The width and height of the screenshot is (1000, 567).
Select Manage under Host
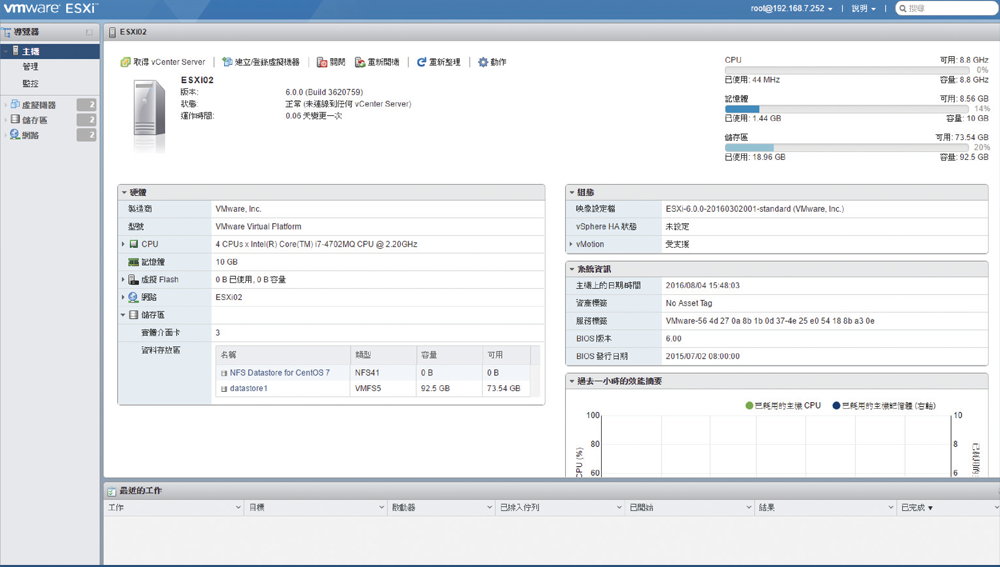31,66
